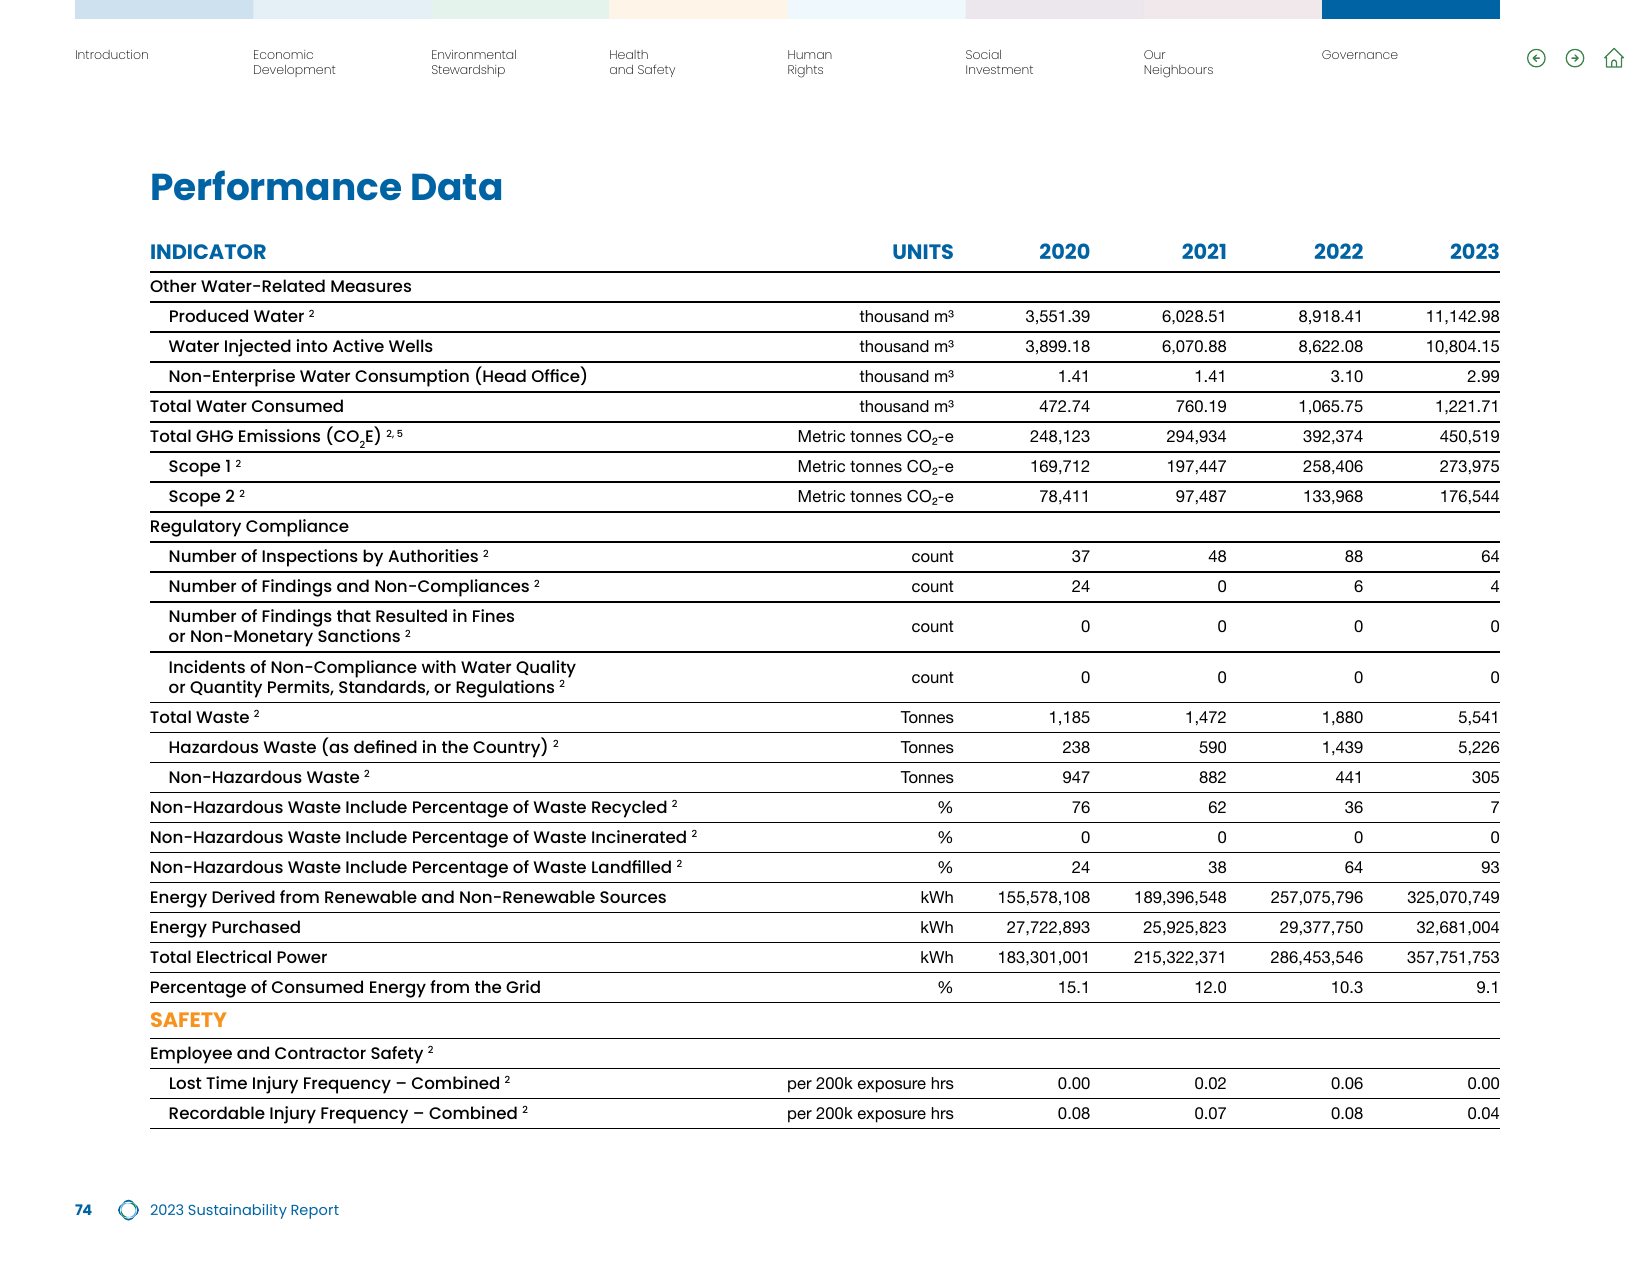Go to the next page arrow
This screenshot has width=1650, height=1275.
[1575, 59]
